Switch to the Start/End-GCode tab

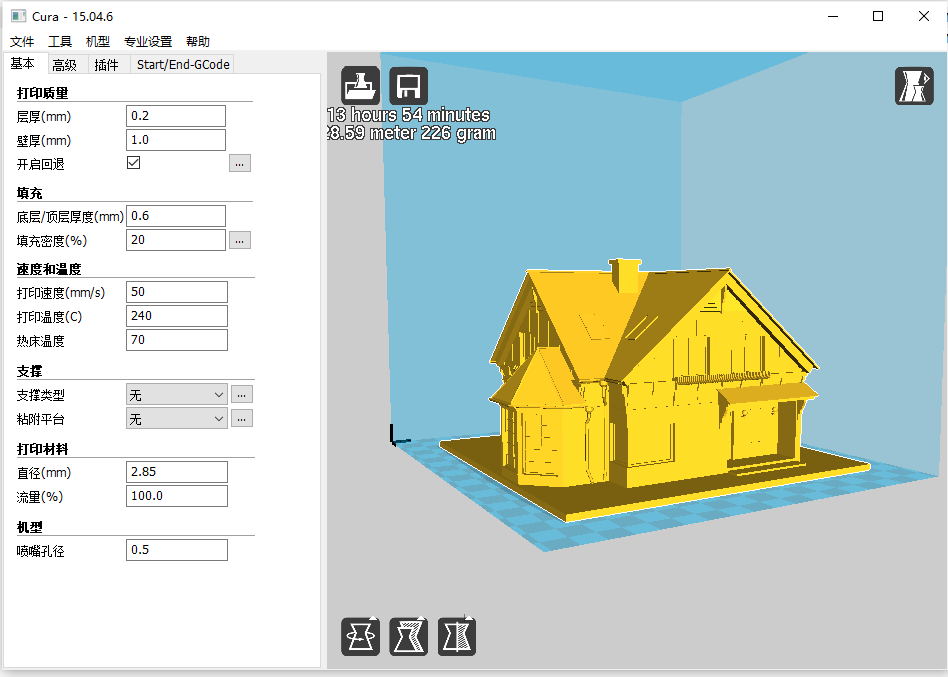pos(183,65)
